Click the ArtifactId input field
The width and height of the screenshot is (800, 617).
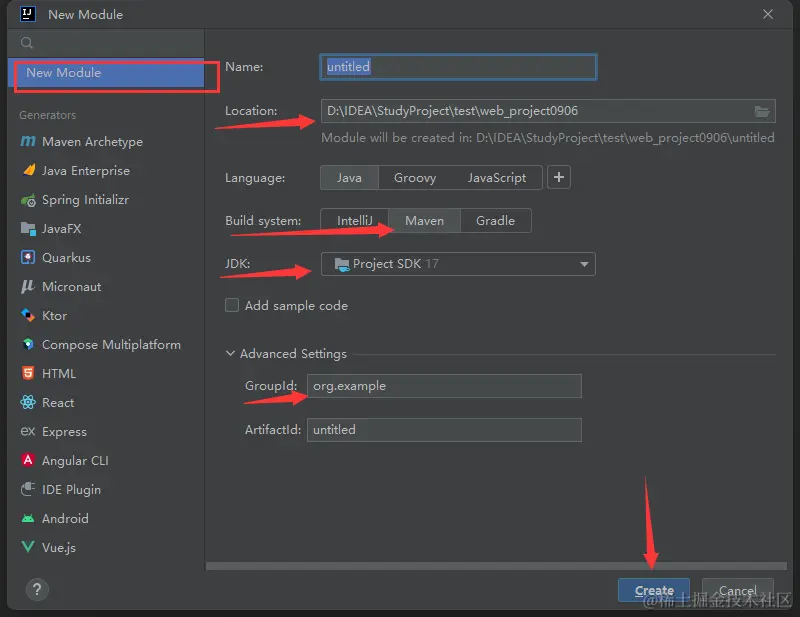(444, 430)
